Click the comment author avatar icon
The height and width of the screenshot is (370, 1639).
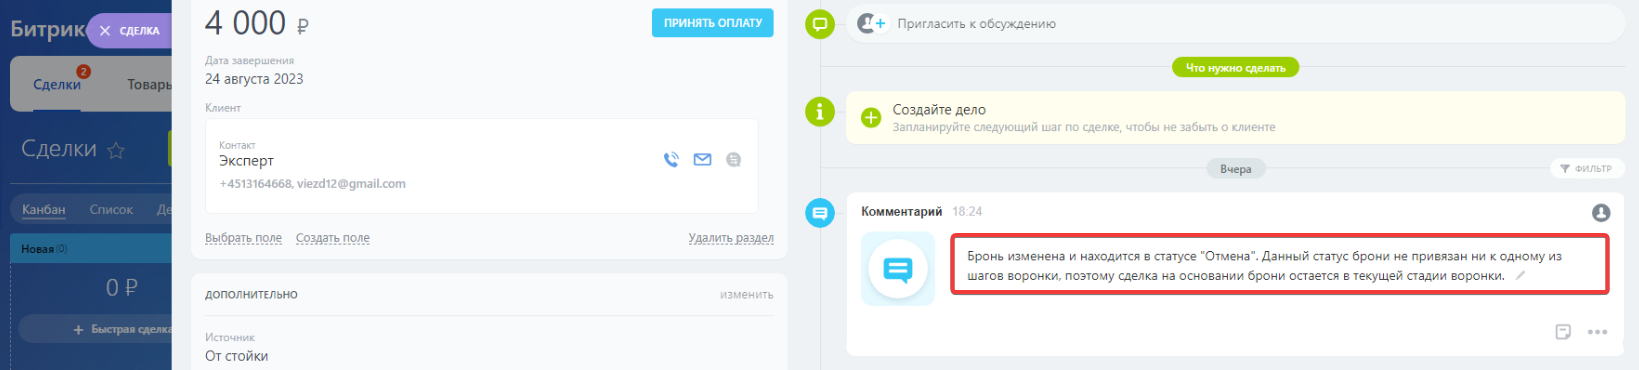pos(1601,212)
